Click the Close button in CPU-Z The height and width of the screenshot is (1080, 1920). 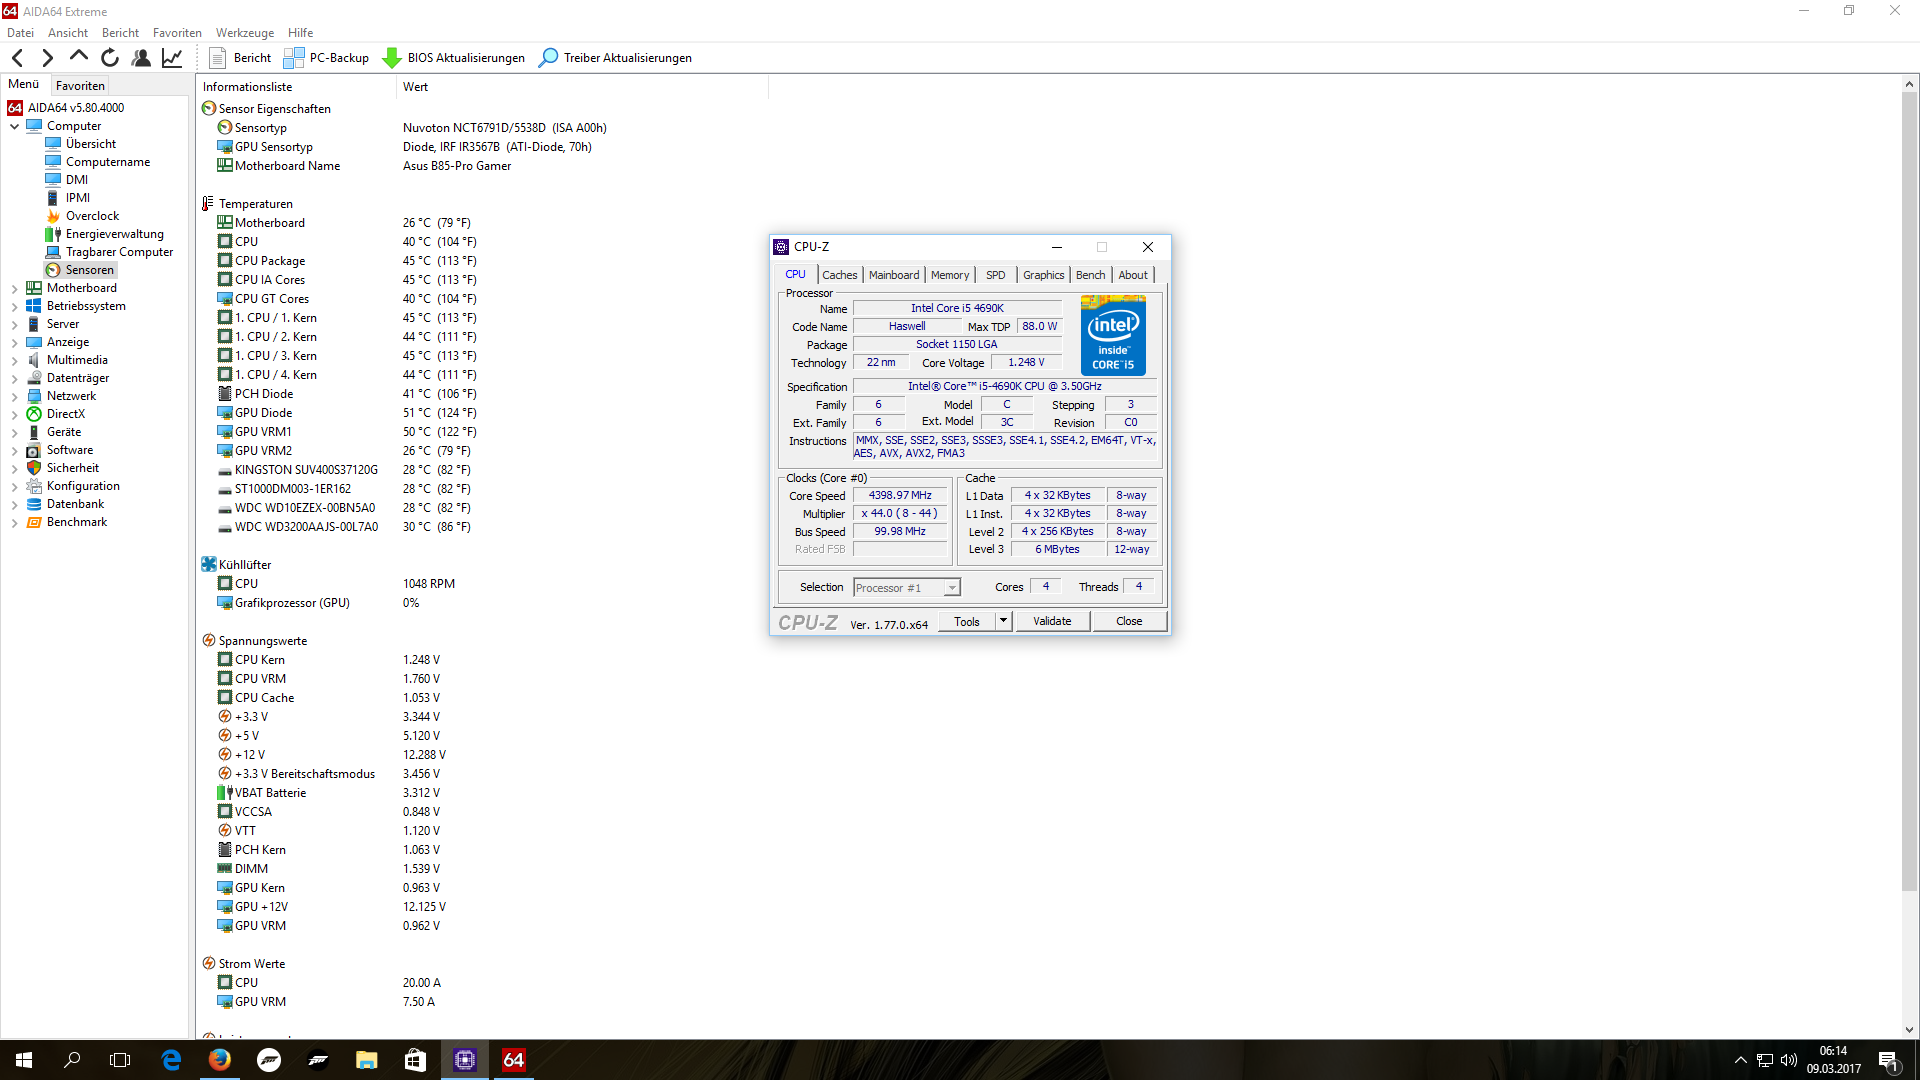tap(1129, 621)
